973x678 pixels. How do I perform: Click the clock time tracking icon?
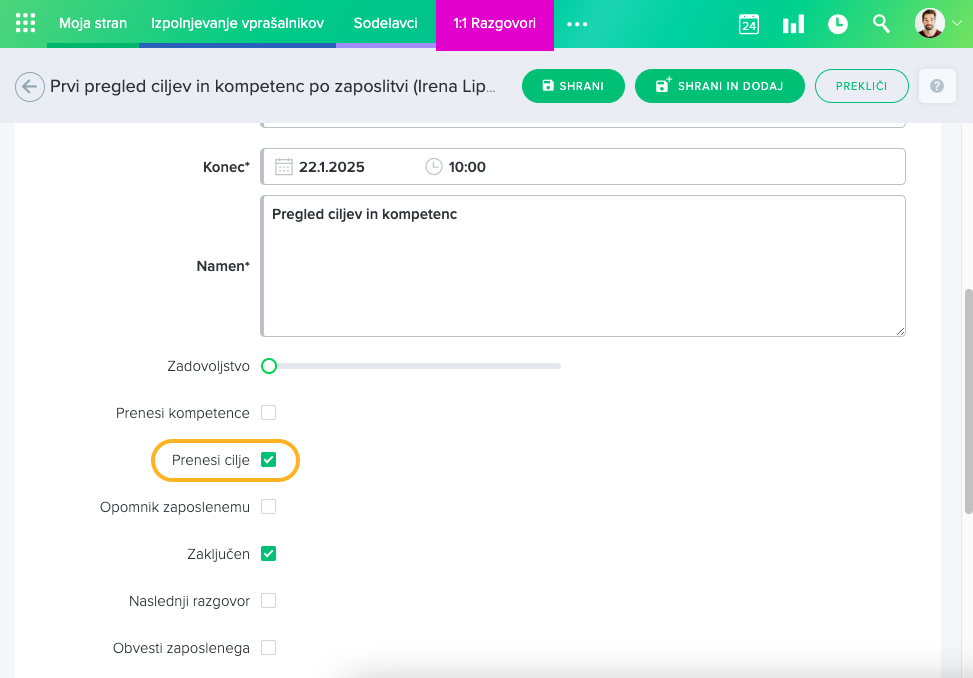[838, 24]
